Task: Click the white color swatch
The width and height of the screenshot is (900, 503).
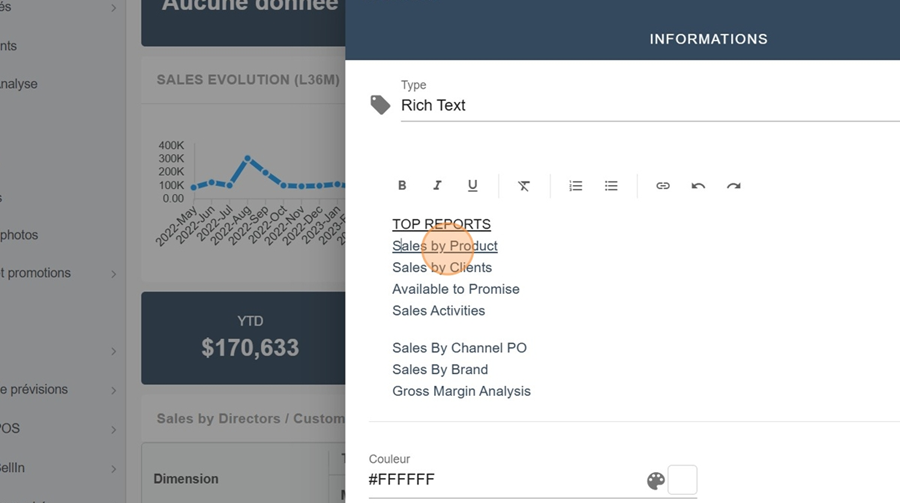Action: tap(682, 480)
